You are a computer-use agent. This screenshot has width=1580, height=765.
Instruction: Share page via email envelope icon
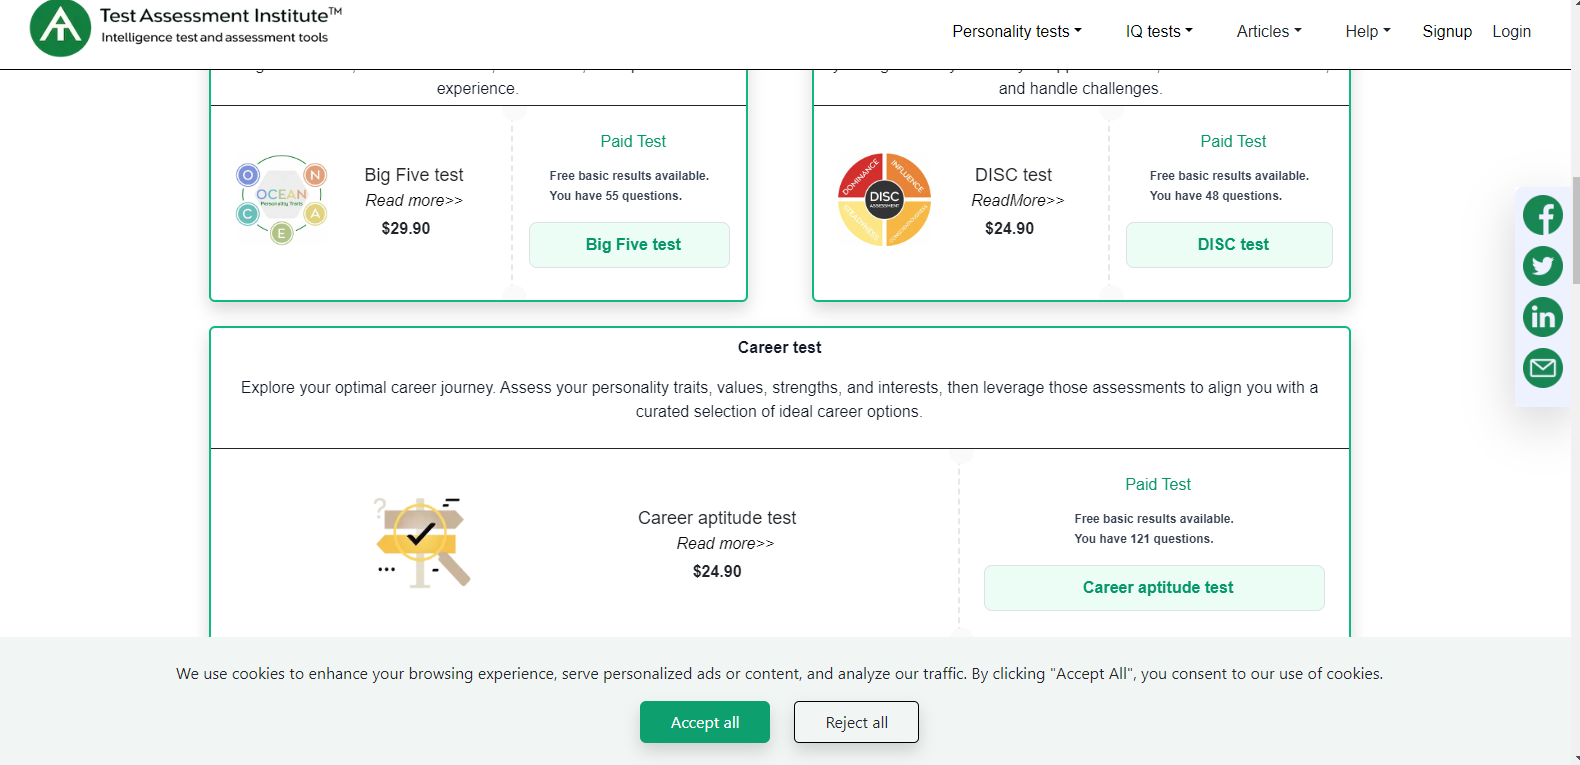click(1542, 368)
